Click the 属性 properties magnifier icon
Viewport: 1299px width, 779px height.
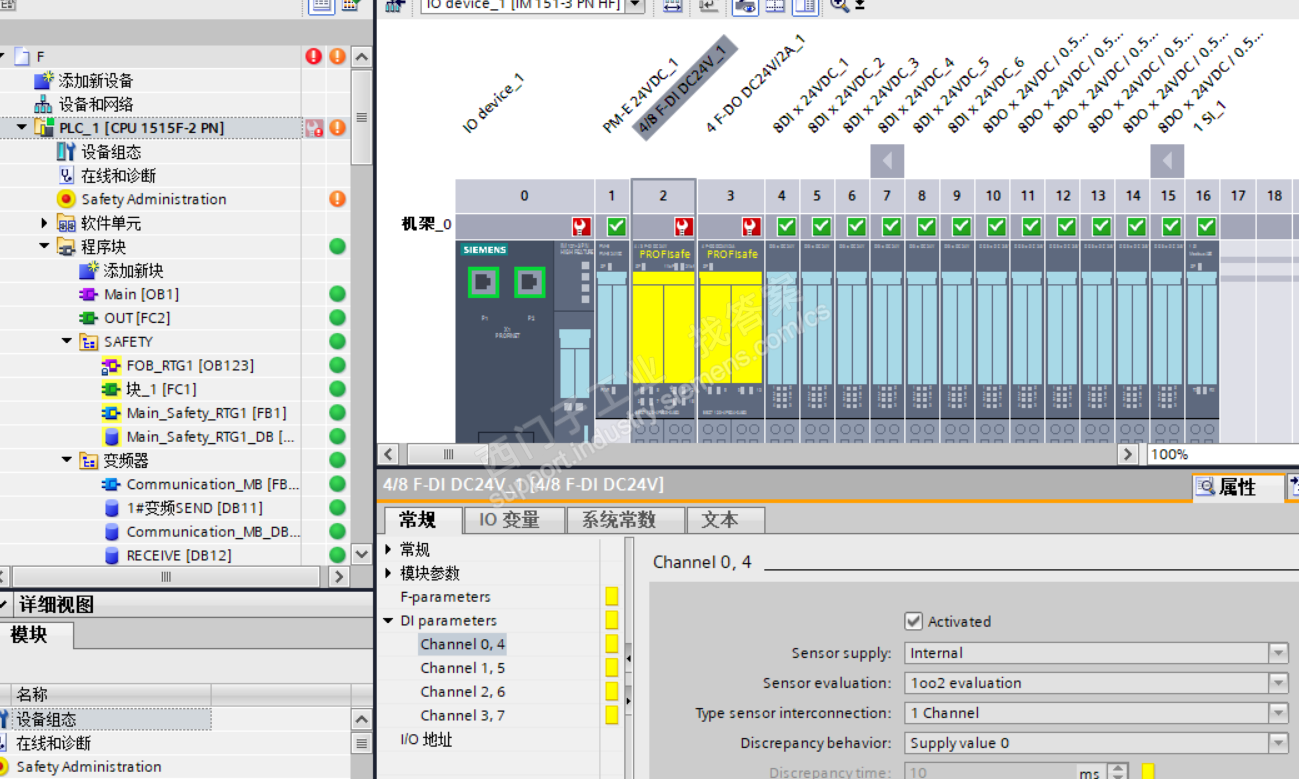(1206, 487)
